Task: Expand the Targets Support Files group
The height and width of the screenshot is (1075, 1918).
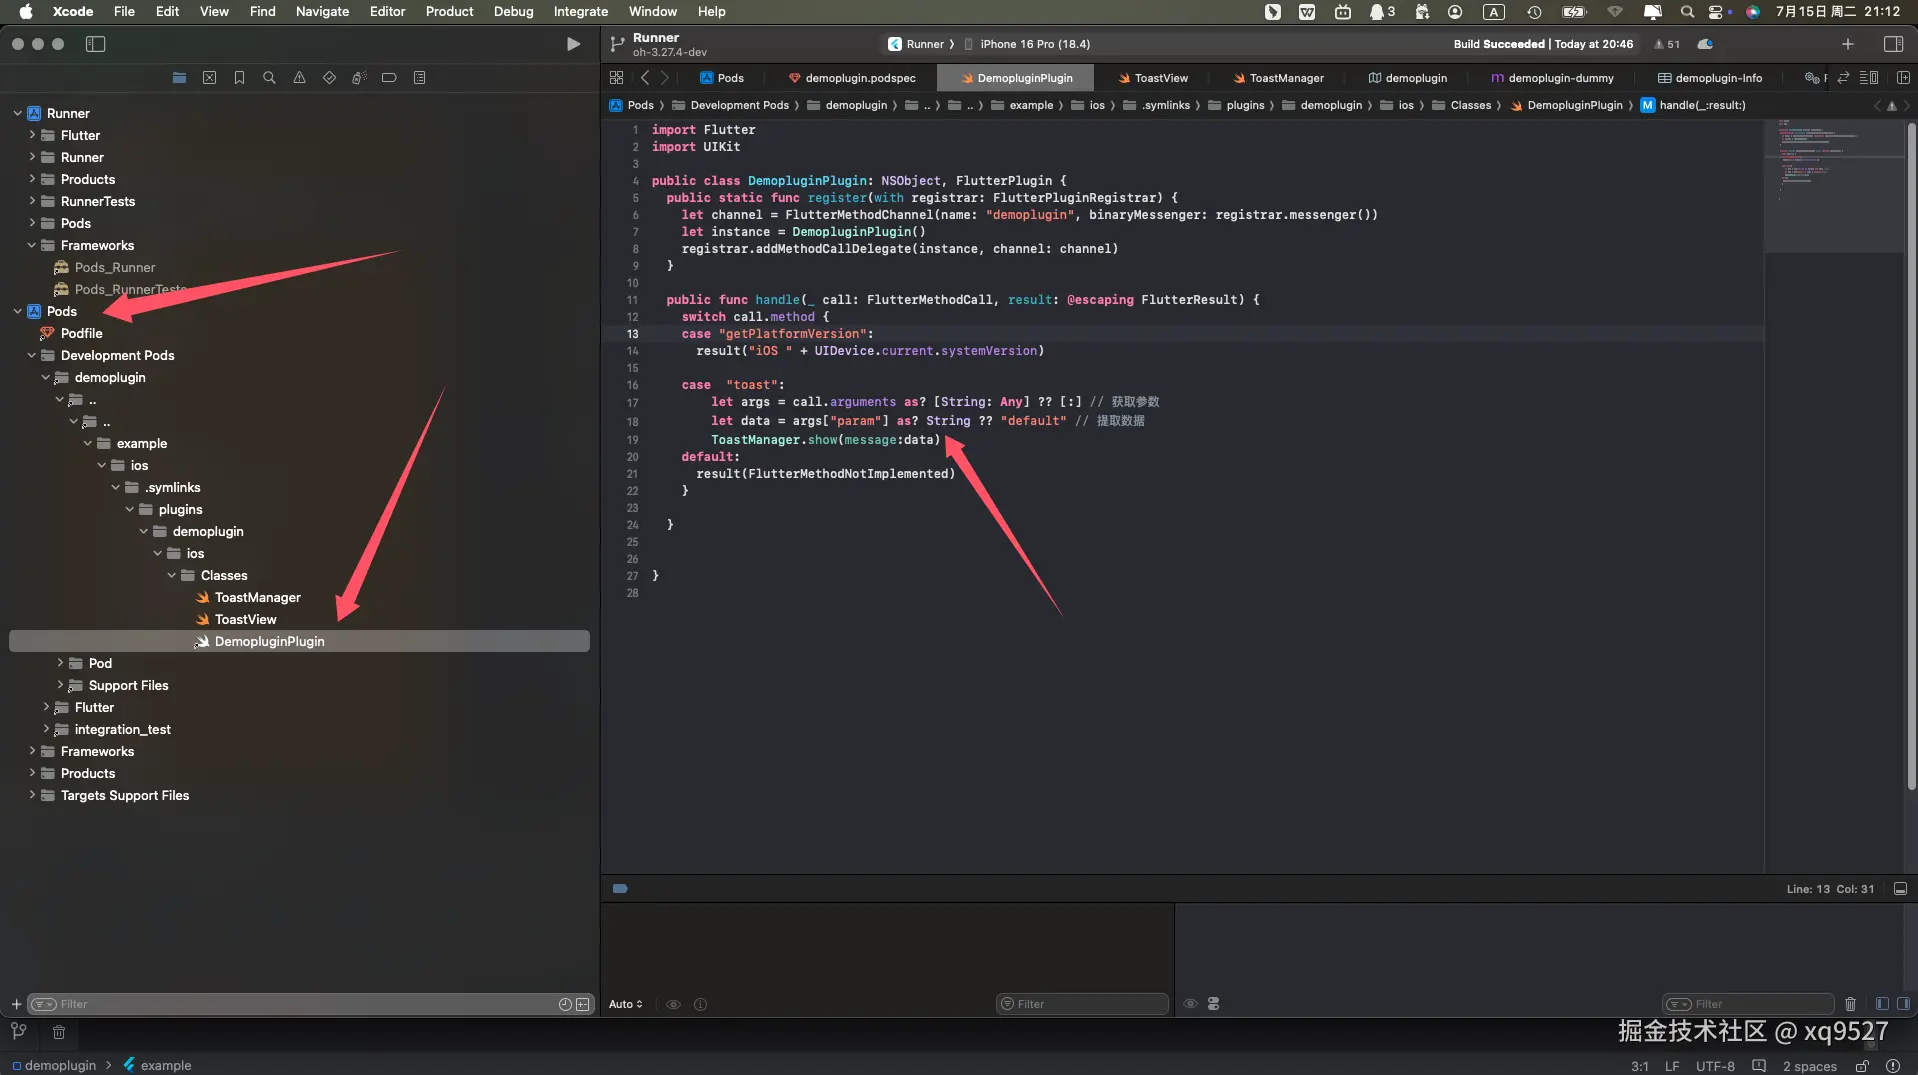Action: click(x=32, y=795)
